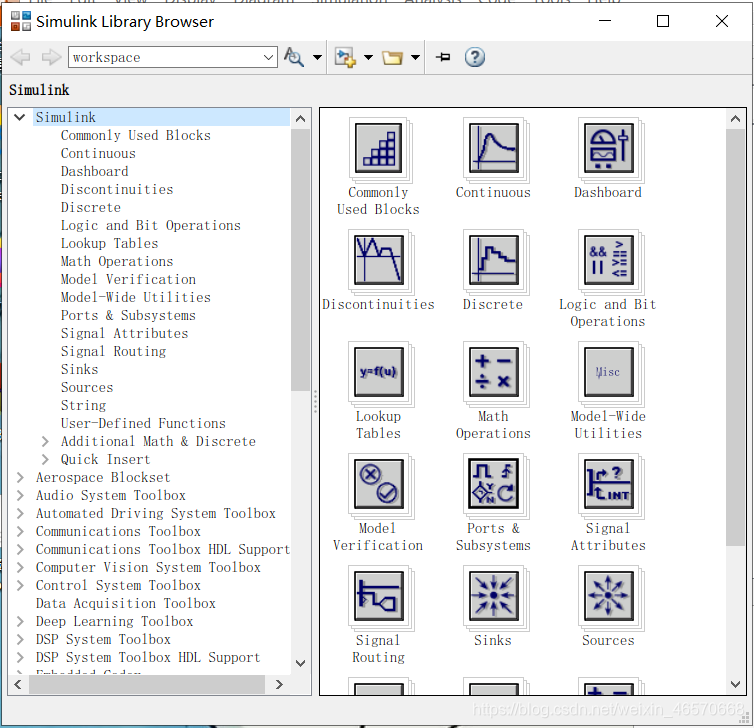Open the Continuous library icon
Screen dimensions: 754x728
pyautogui.click(x=493, y=148)
